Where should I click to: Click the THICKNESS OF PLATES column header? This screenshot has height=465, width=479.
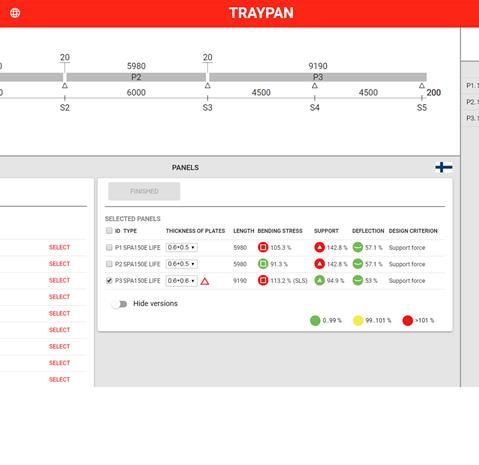point(195,231)
